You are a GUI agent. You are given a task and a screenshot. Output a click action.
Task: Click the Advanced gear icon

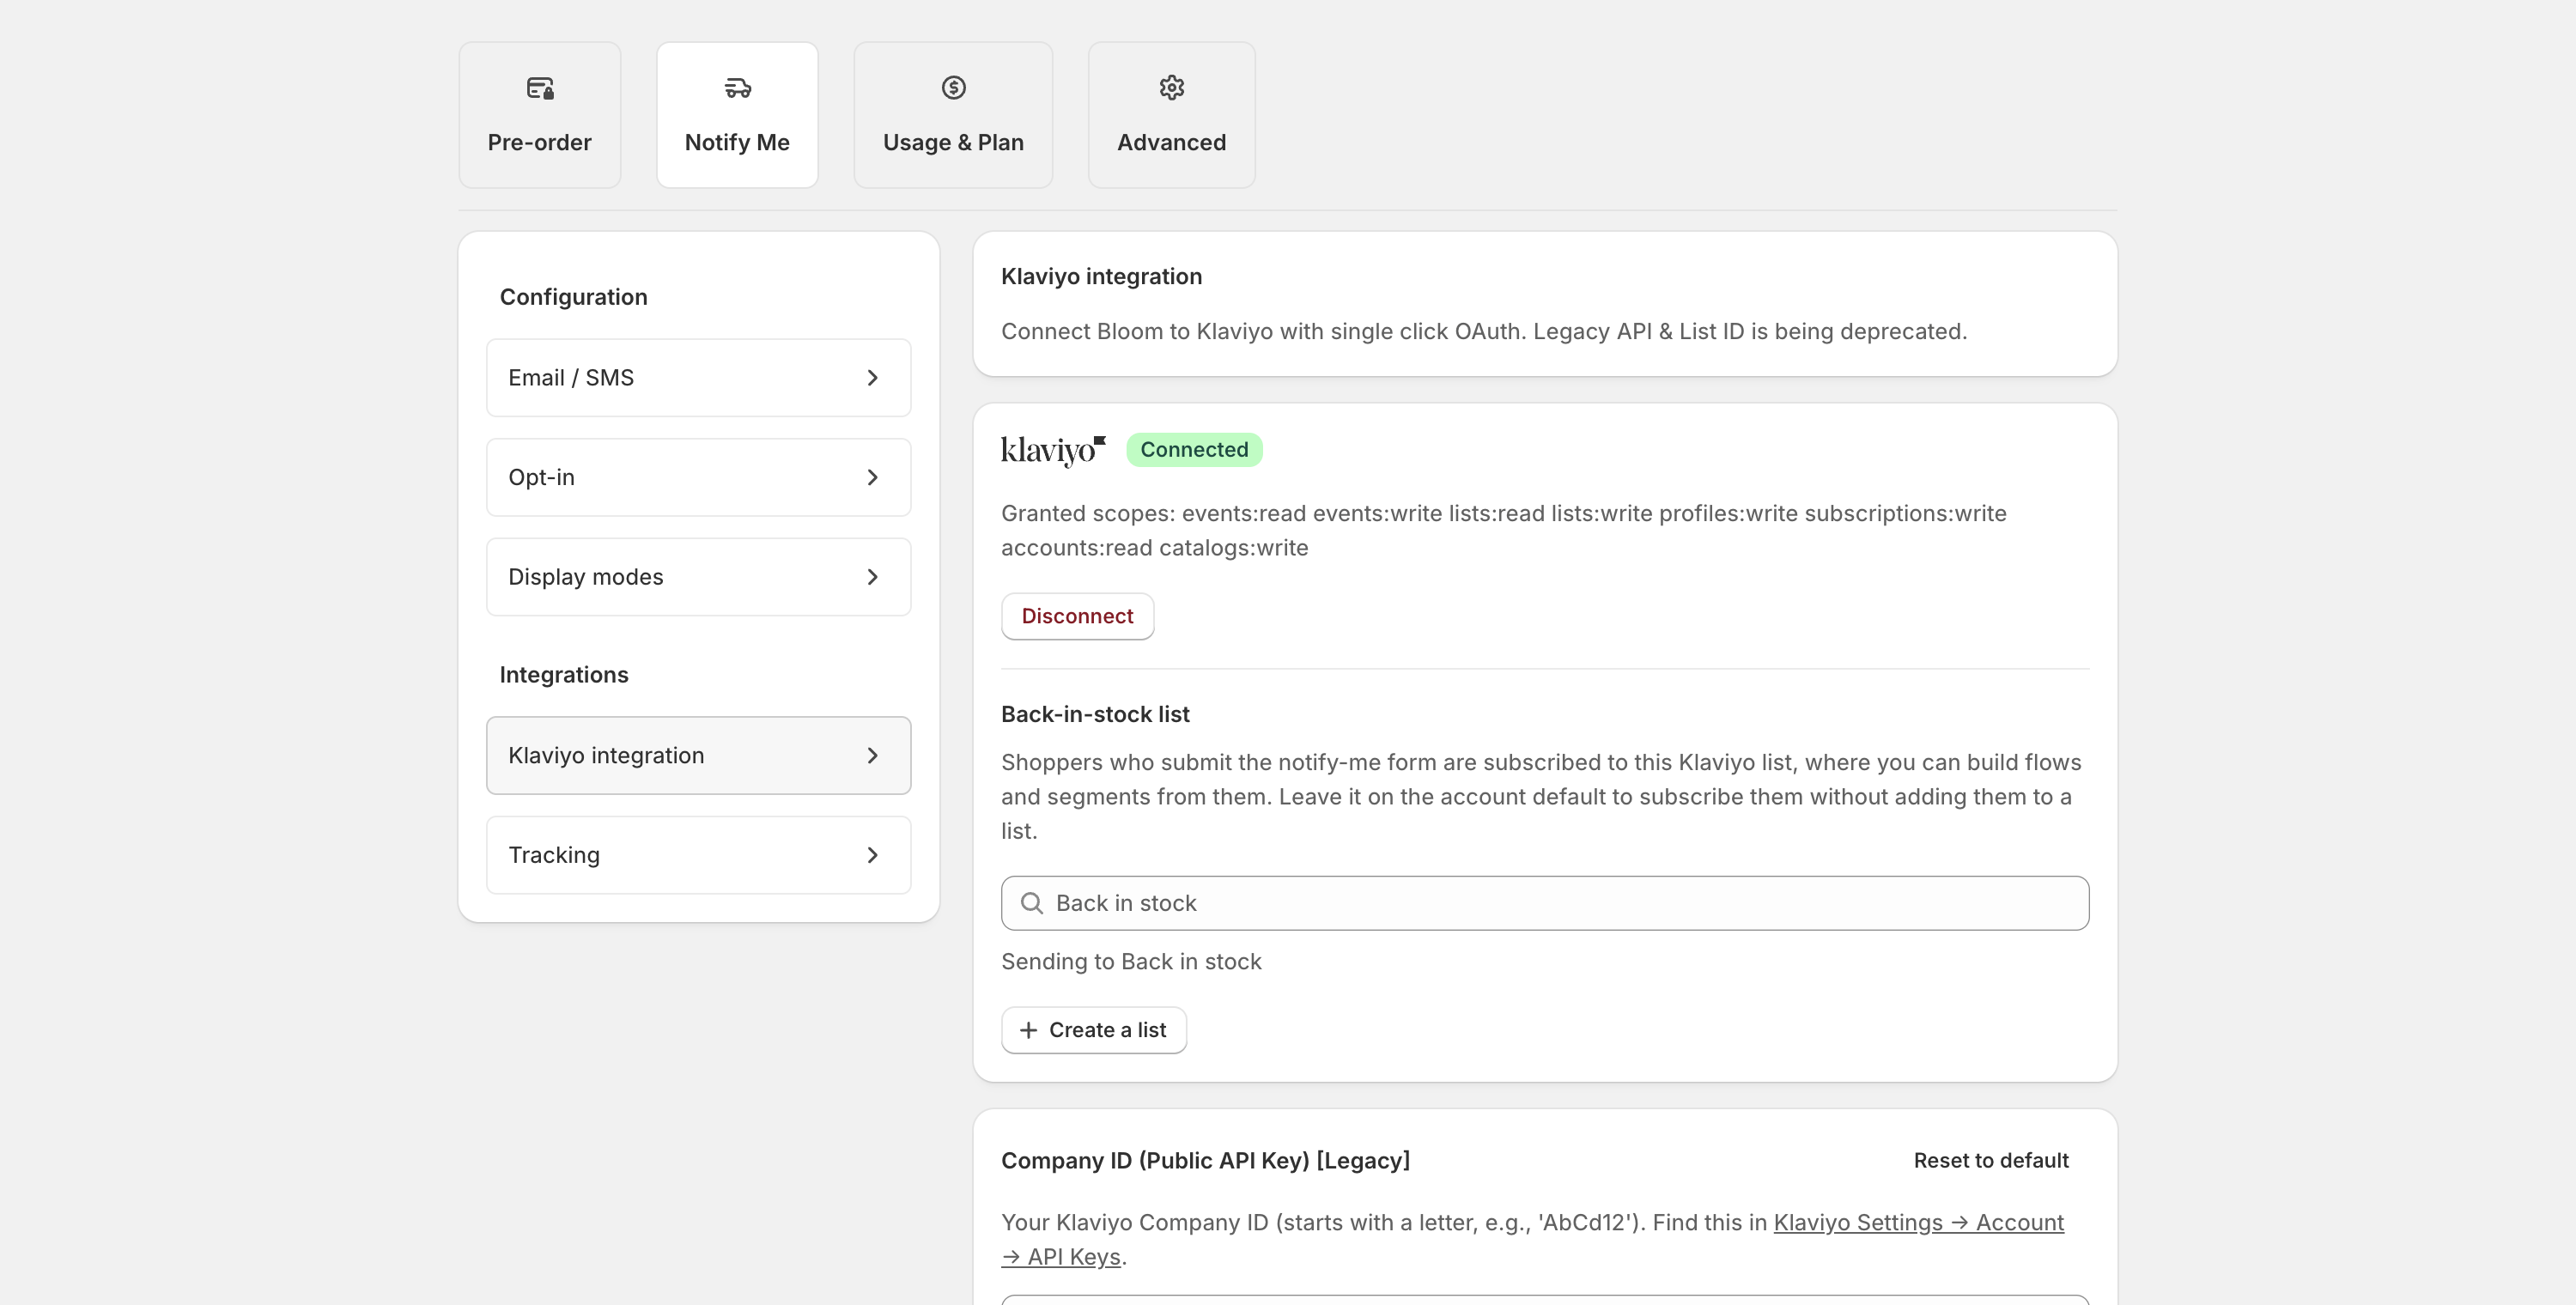[1172, 88]
